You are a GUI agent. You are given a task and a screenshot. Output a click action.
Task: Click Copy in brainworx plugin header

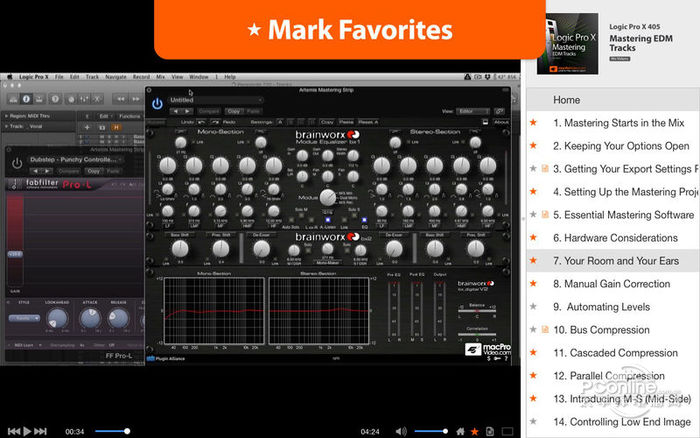tap(233, 111)
